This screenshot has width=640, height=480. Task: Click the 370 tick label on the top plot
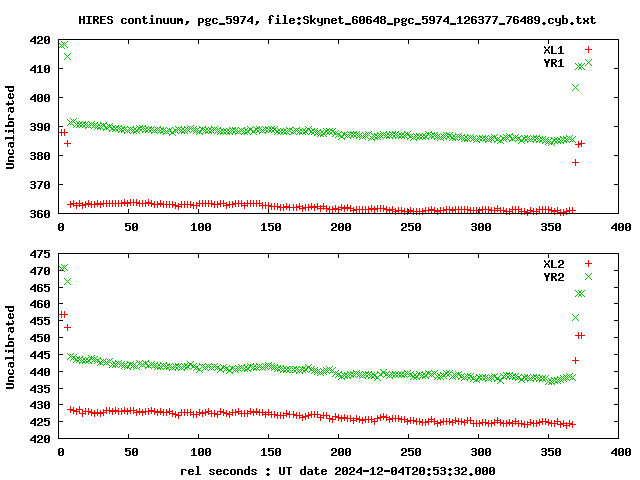[x=40, y=185]
